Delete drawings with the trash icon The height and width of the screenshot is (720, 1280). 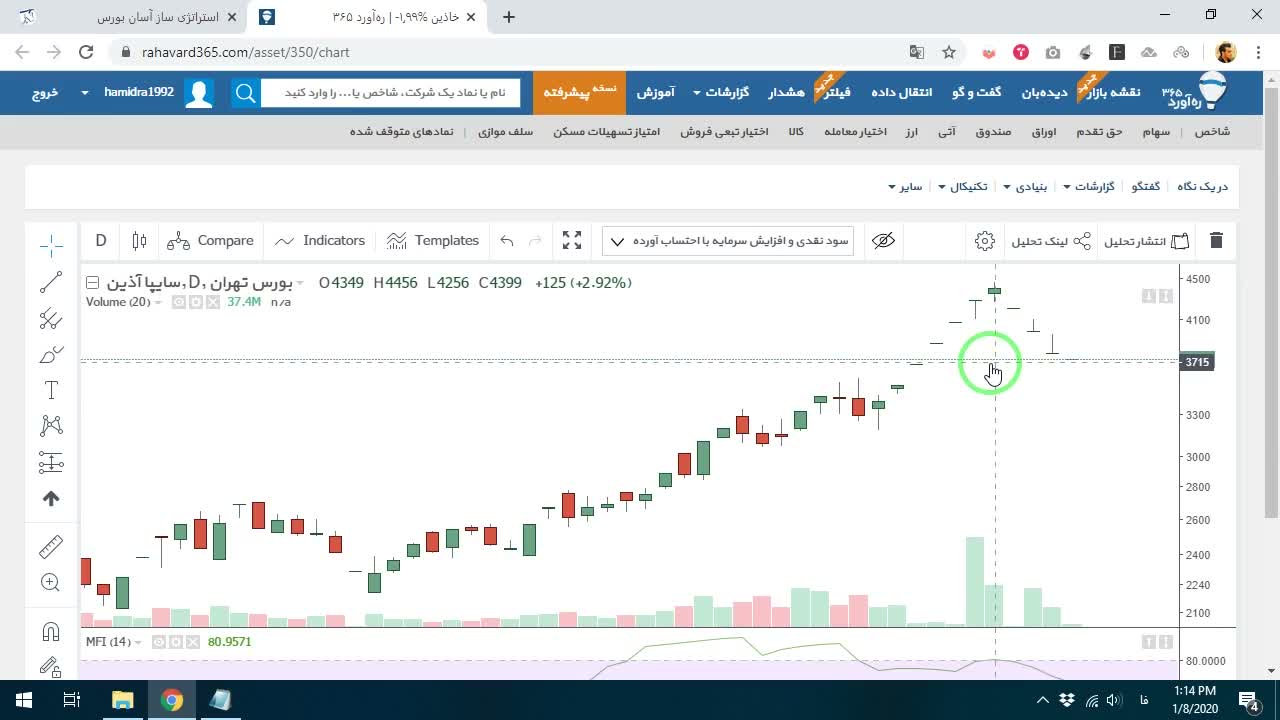click(x=1216, y=241)
